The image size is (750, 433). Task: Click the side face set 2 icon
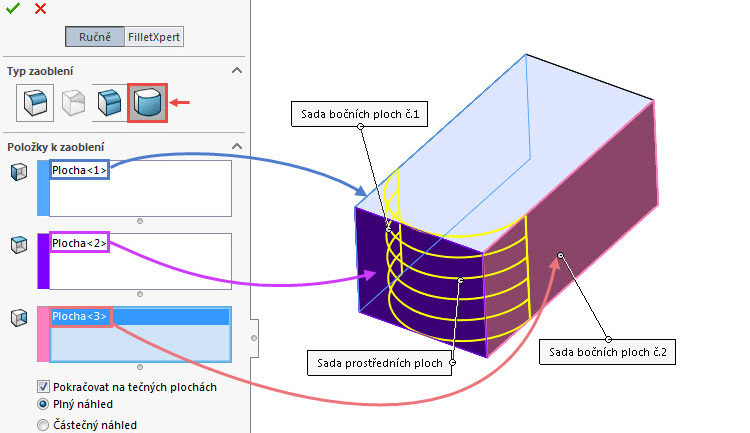coord(19,318)
